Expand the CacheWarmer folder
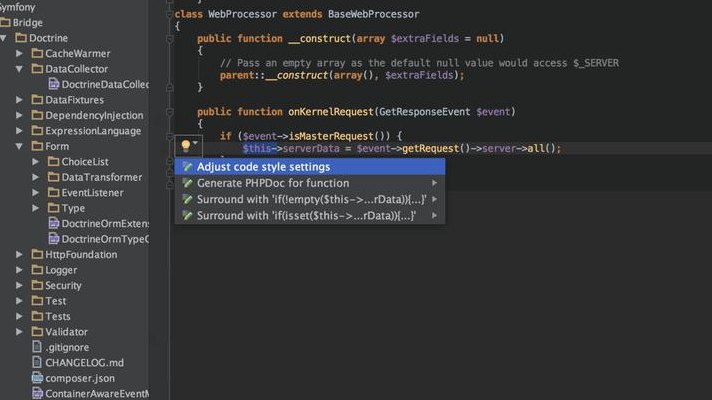Image resolution: width=712 pixels, height=400 pixels. (x=20, y=54)
